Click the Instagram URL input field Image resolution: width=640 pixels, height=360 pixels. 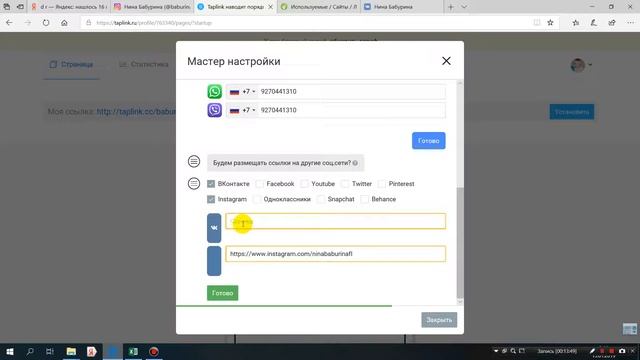[336, 254]
